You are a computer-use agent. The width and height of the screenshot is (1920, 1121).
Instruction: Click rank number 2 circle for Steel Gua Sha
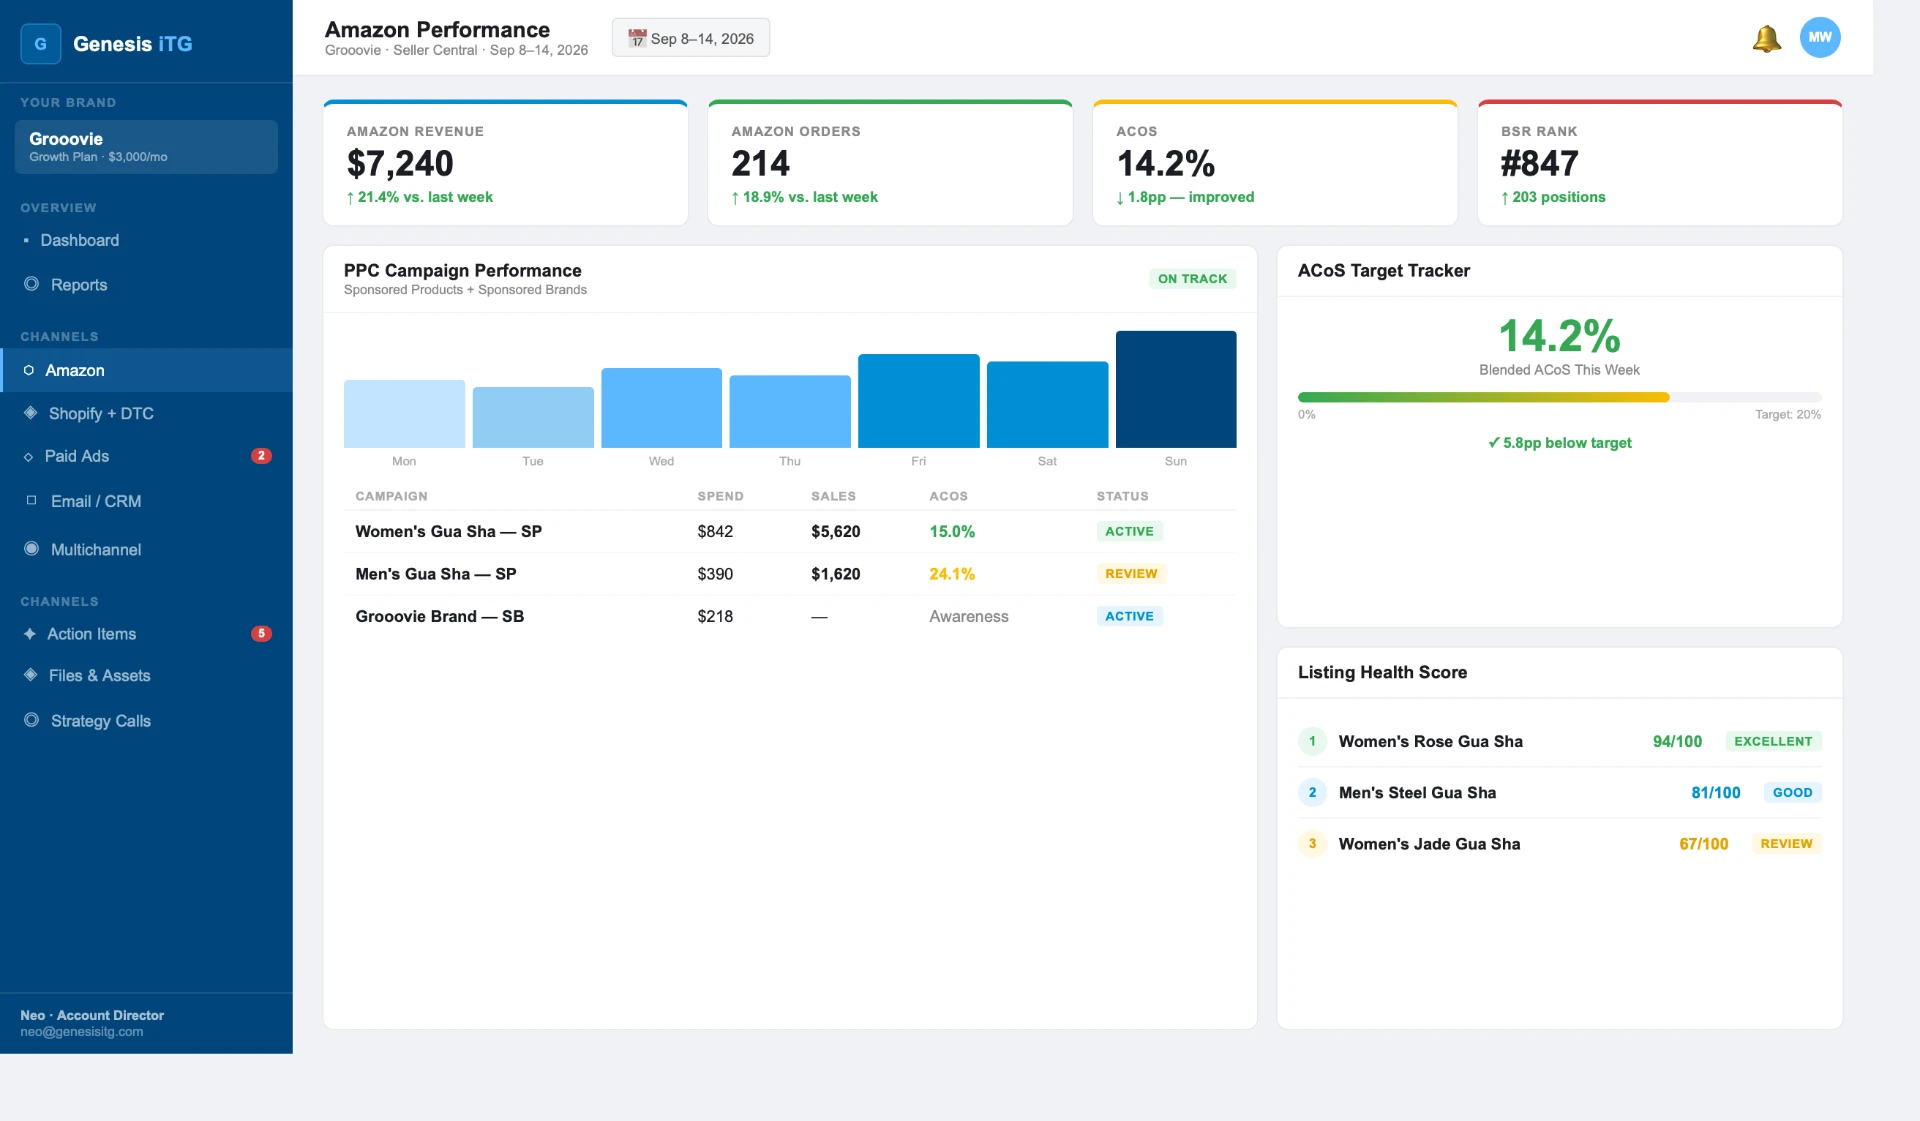1312,792
